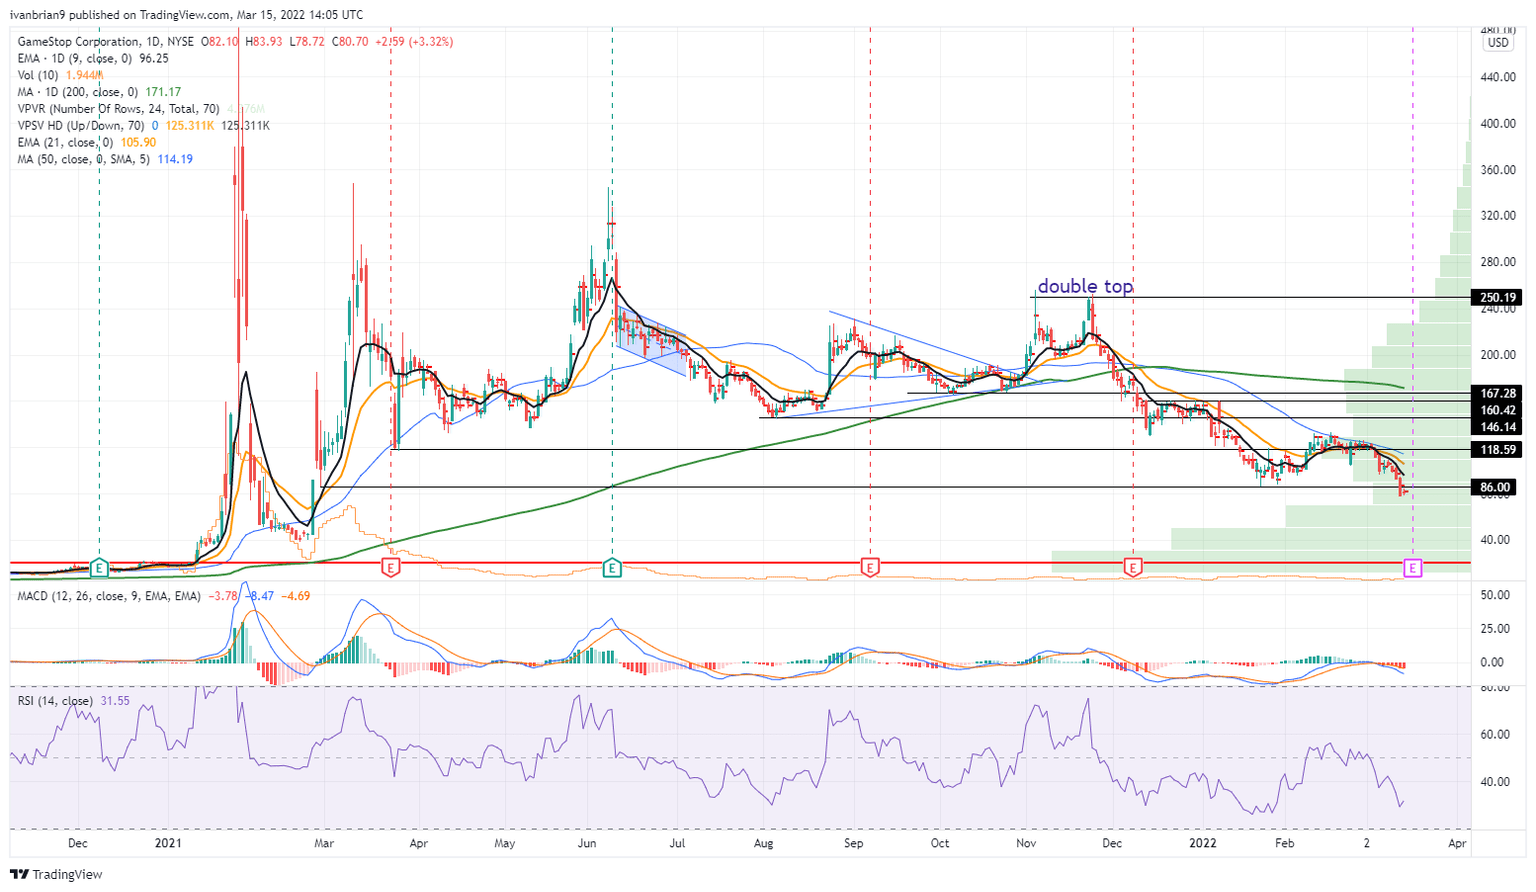This screenshot has width=1536, height=892.
Task: Click the May label on the time axis
Action: click(505, 844)
